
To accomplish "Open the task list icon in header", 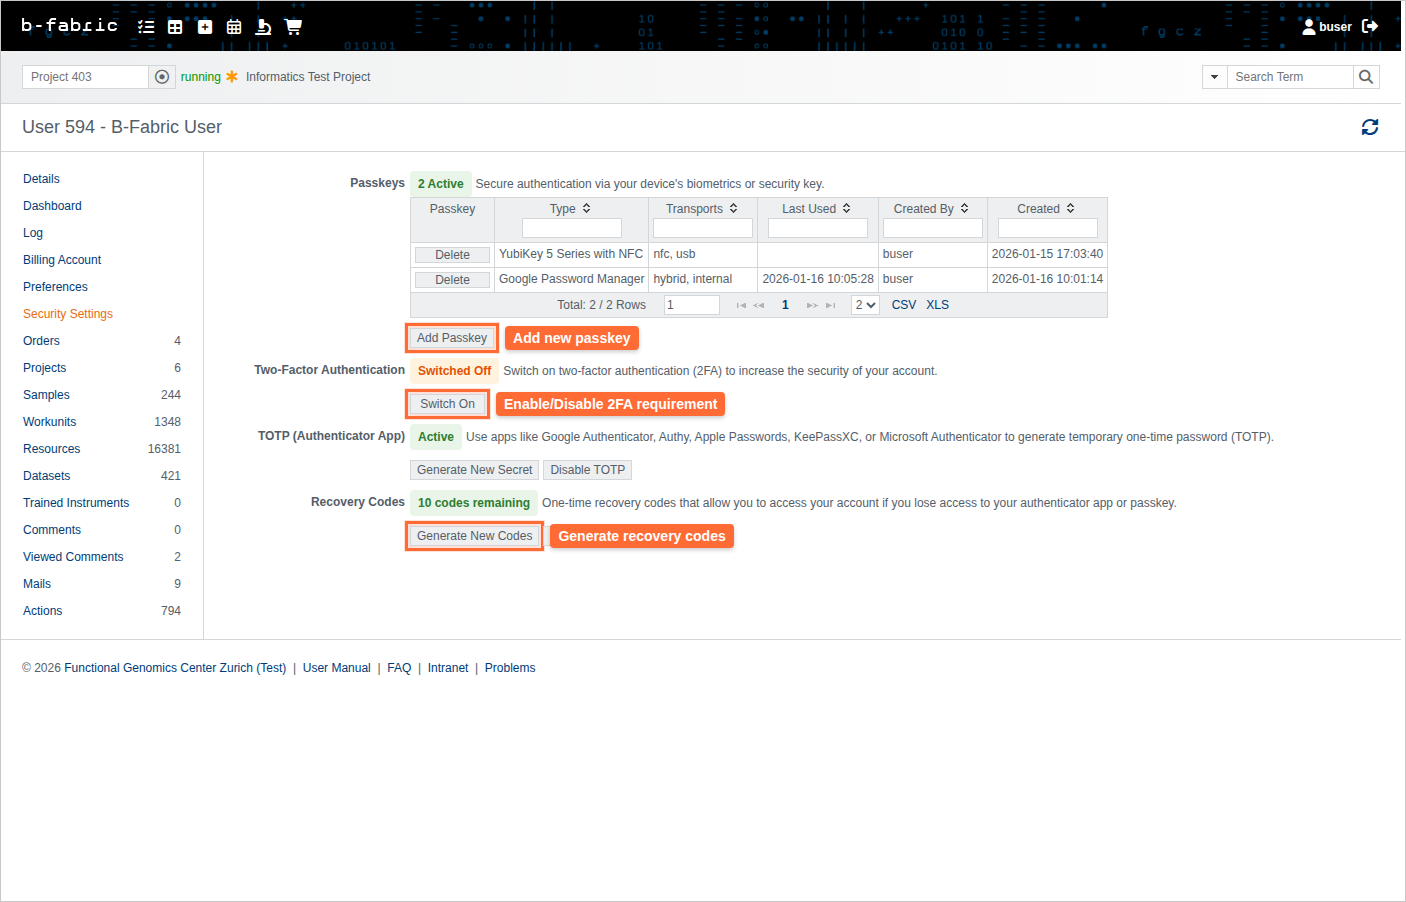I will click(146, 27).
